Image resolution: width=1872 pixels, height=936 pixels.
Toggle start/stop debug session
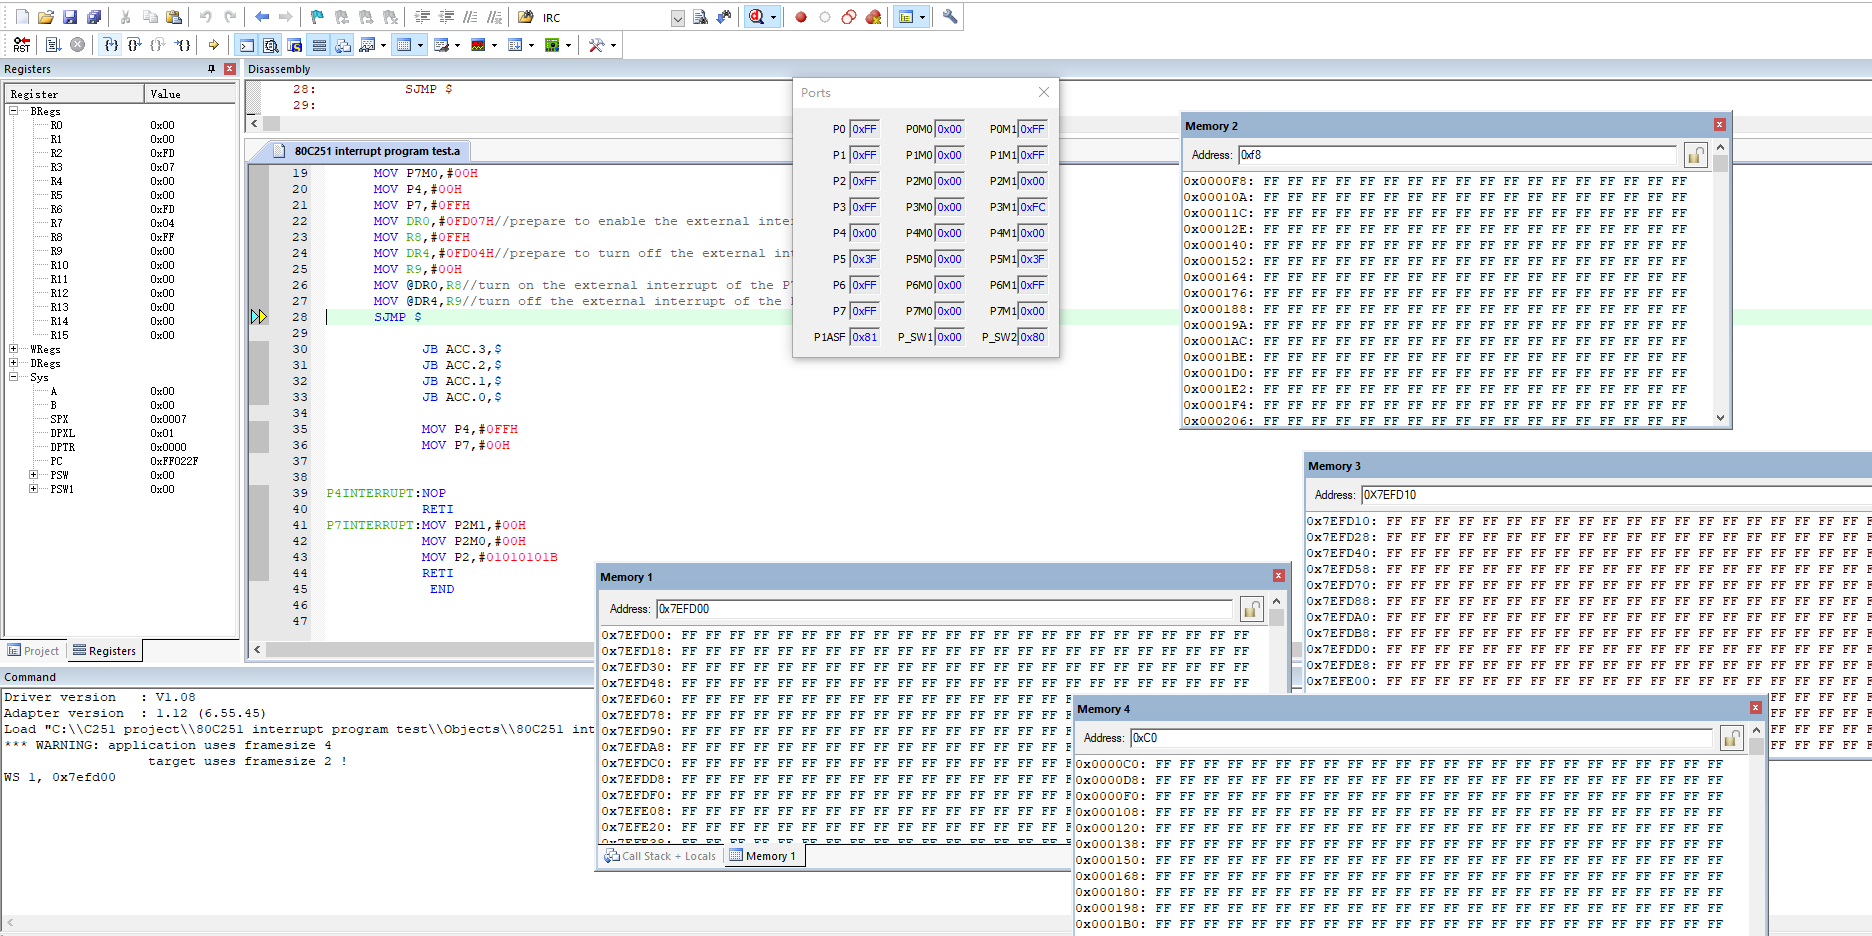(x=757, y=17)
